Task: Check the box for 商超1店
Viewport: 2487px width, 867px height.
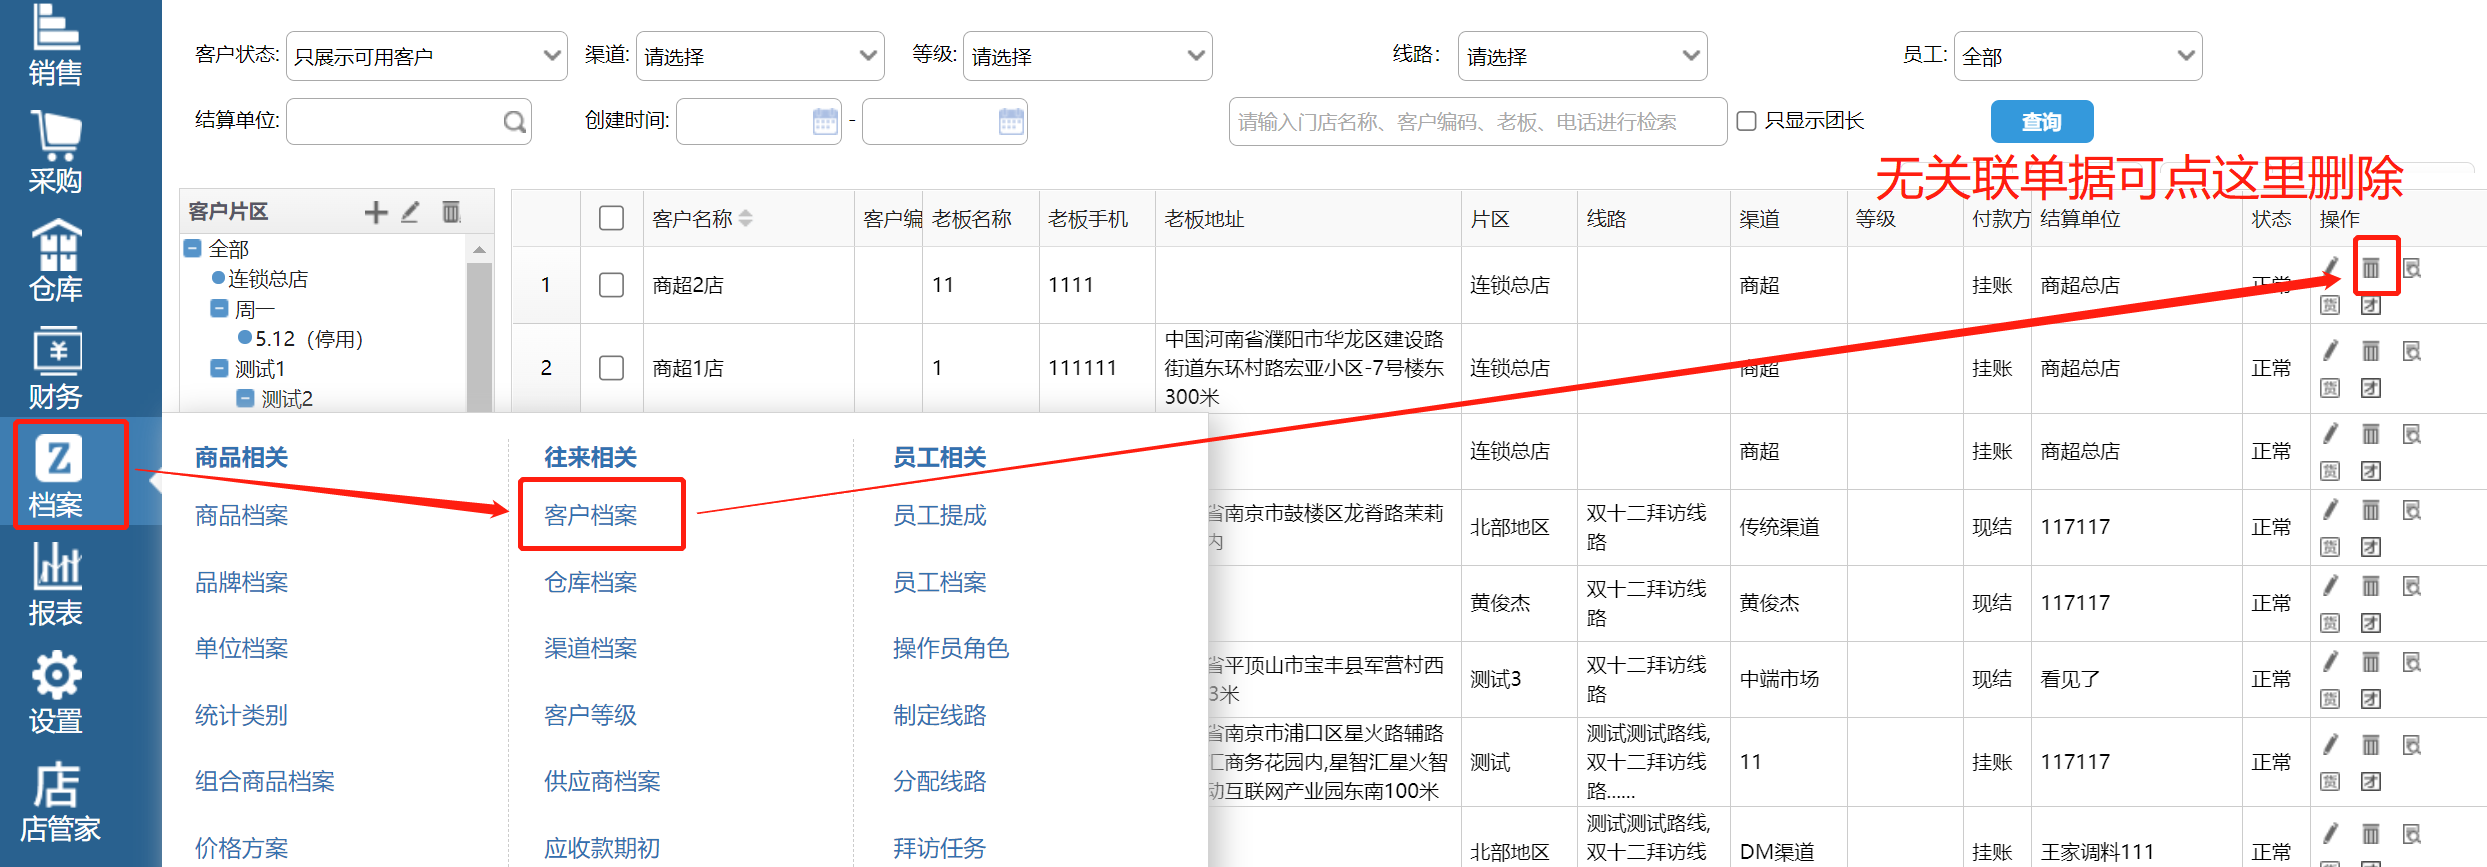Action: (611, 368)
